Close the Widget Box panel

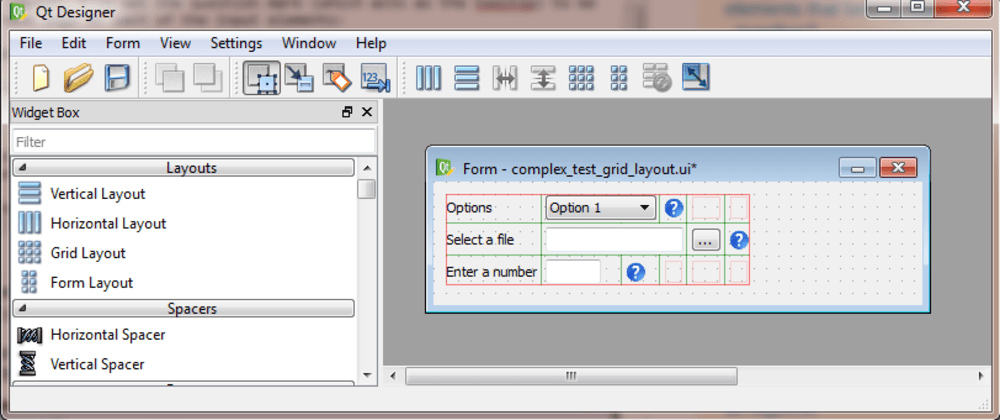pyautogui.click(x=367, y=112)
